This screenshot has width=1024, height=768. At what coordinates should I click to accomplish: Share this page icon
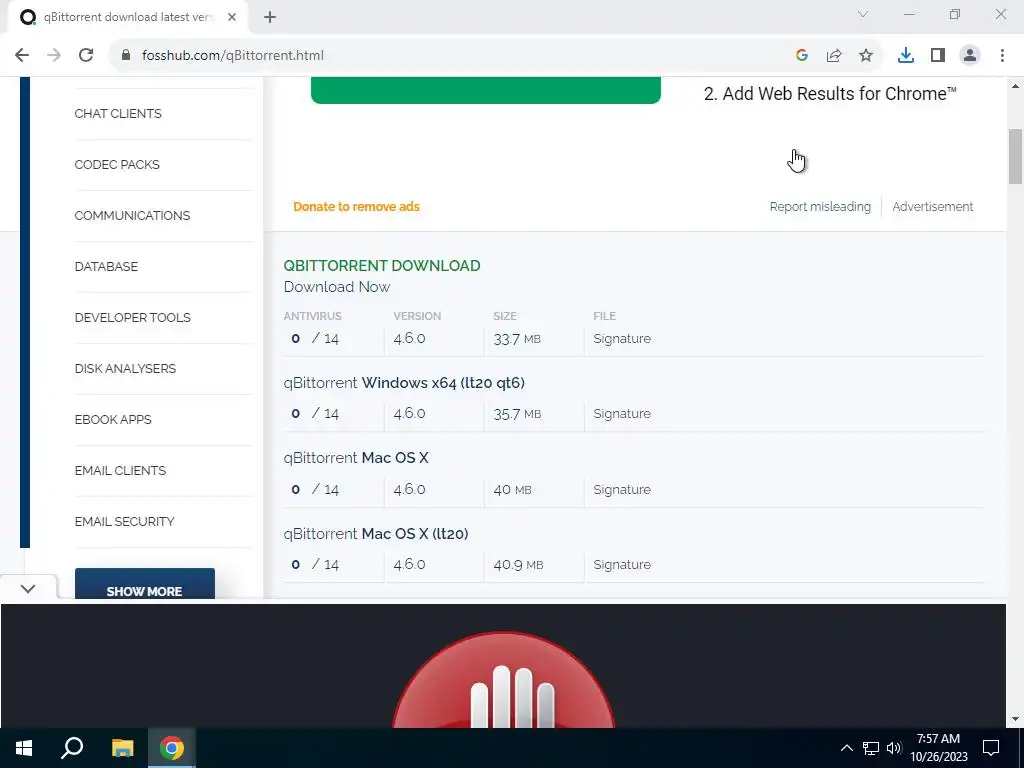click(x=834, y=56)
